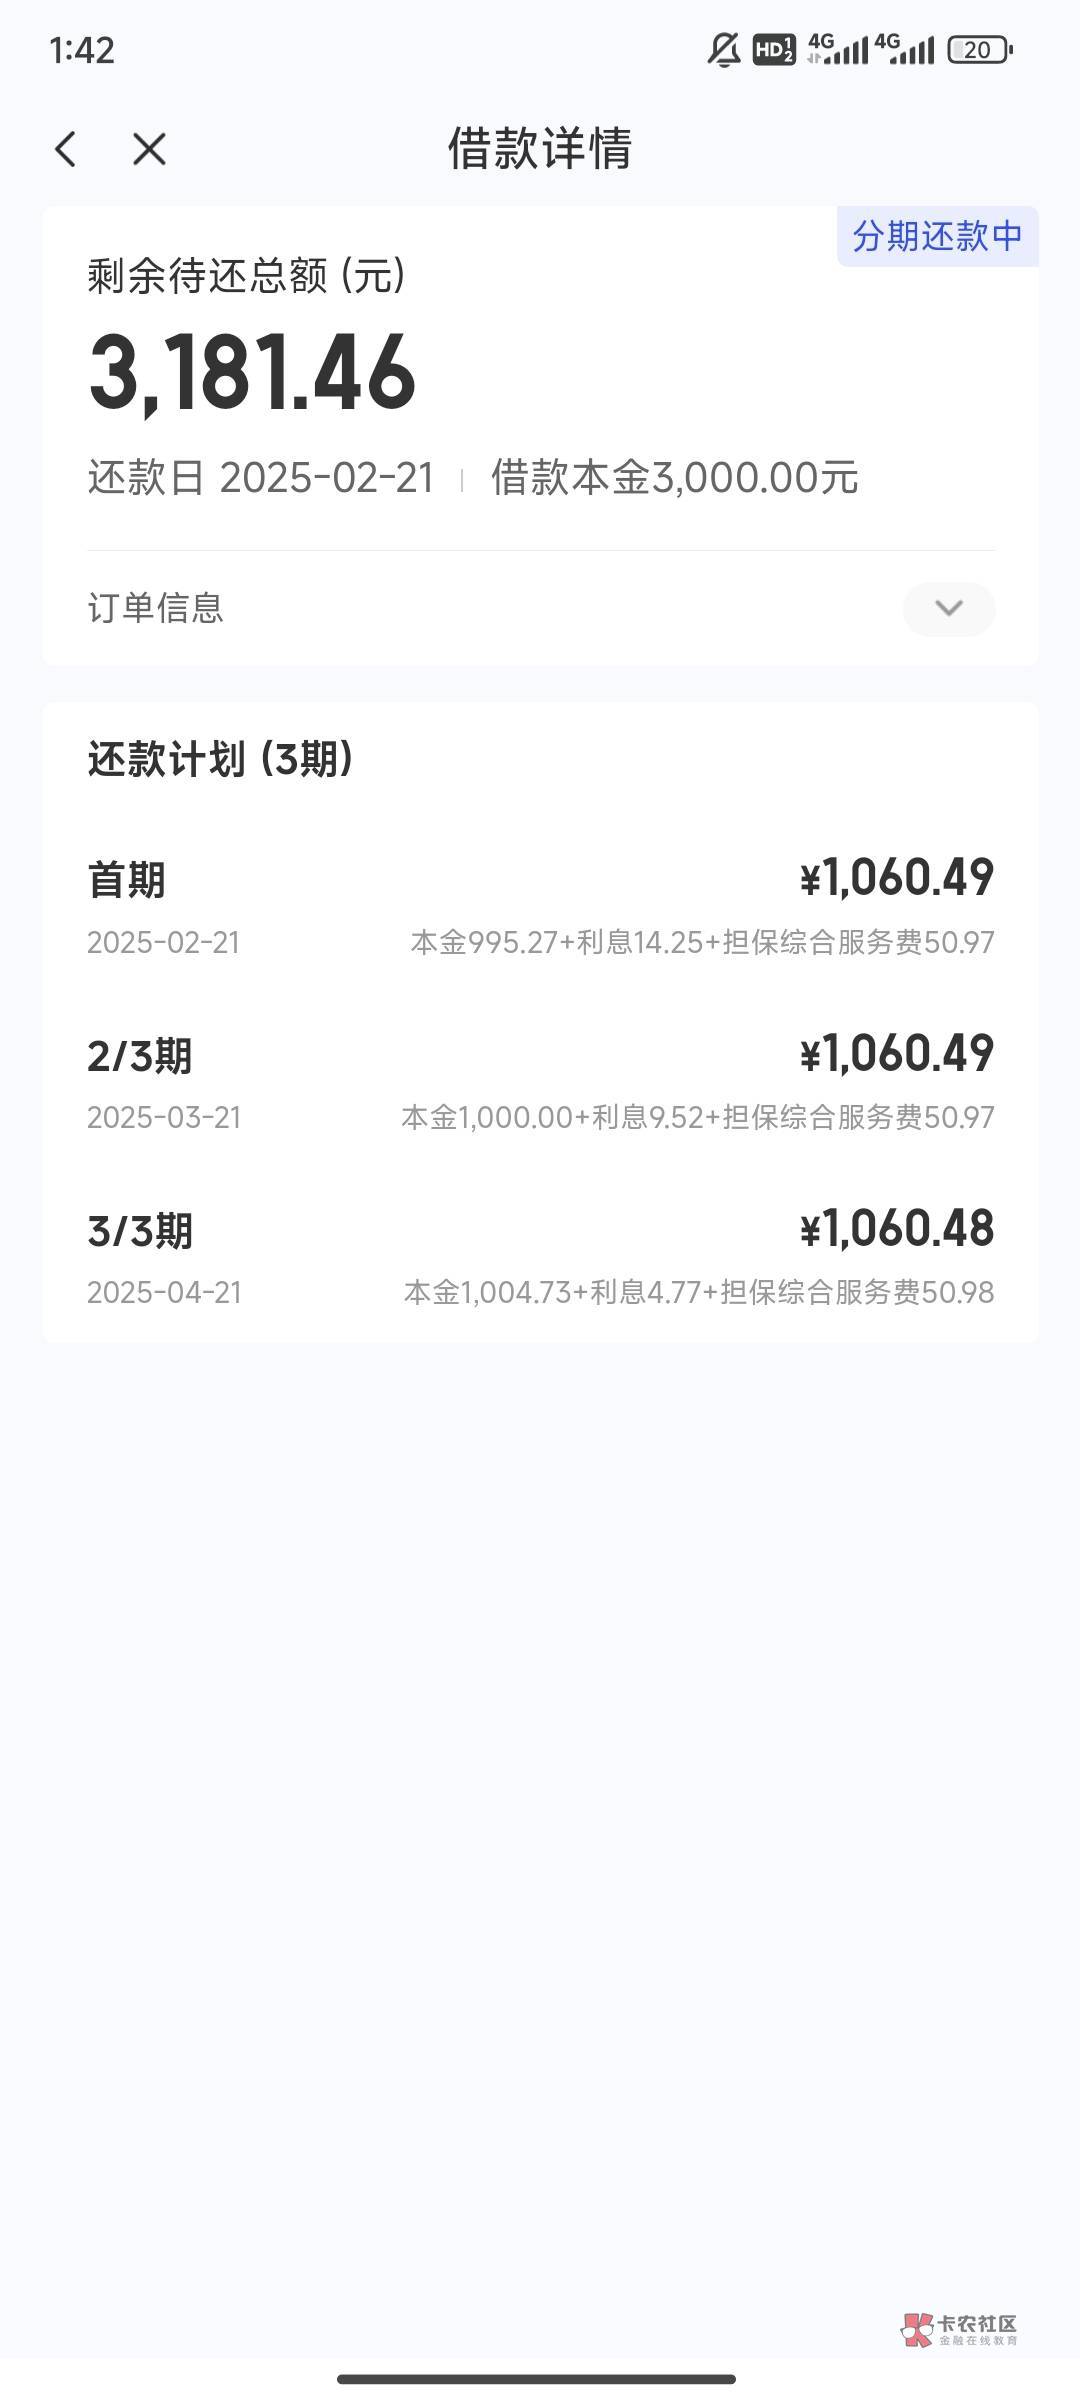Expand the 订单信息 chevron
1080x2400 pixels.
click(948, 608)
